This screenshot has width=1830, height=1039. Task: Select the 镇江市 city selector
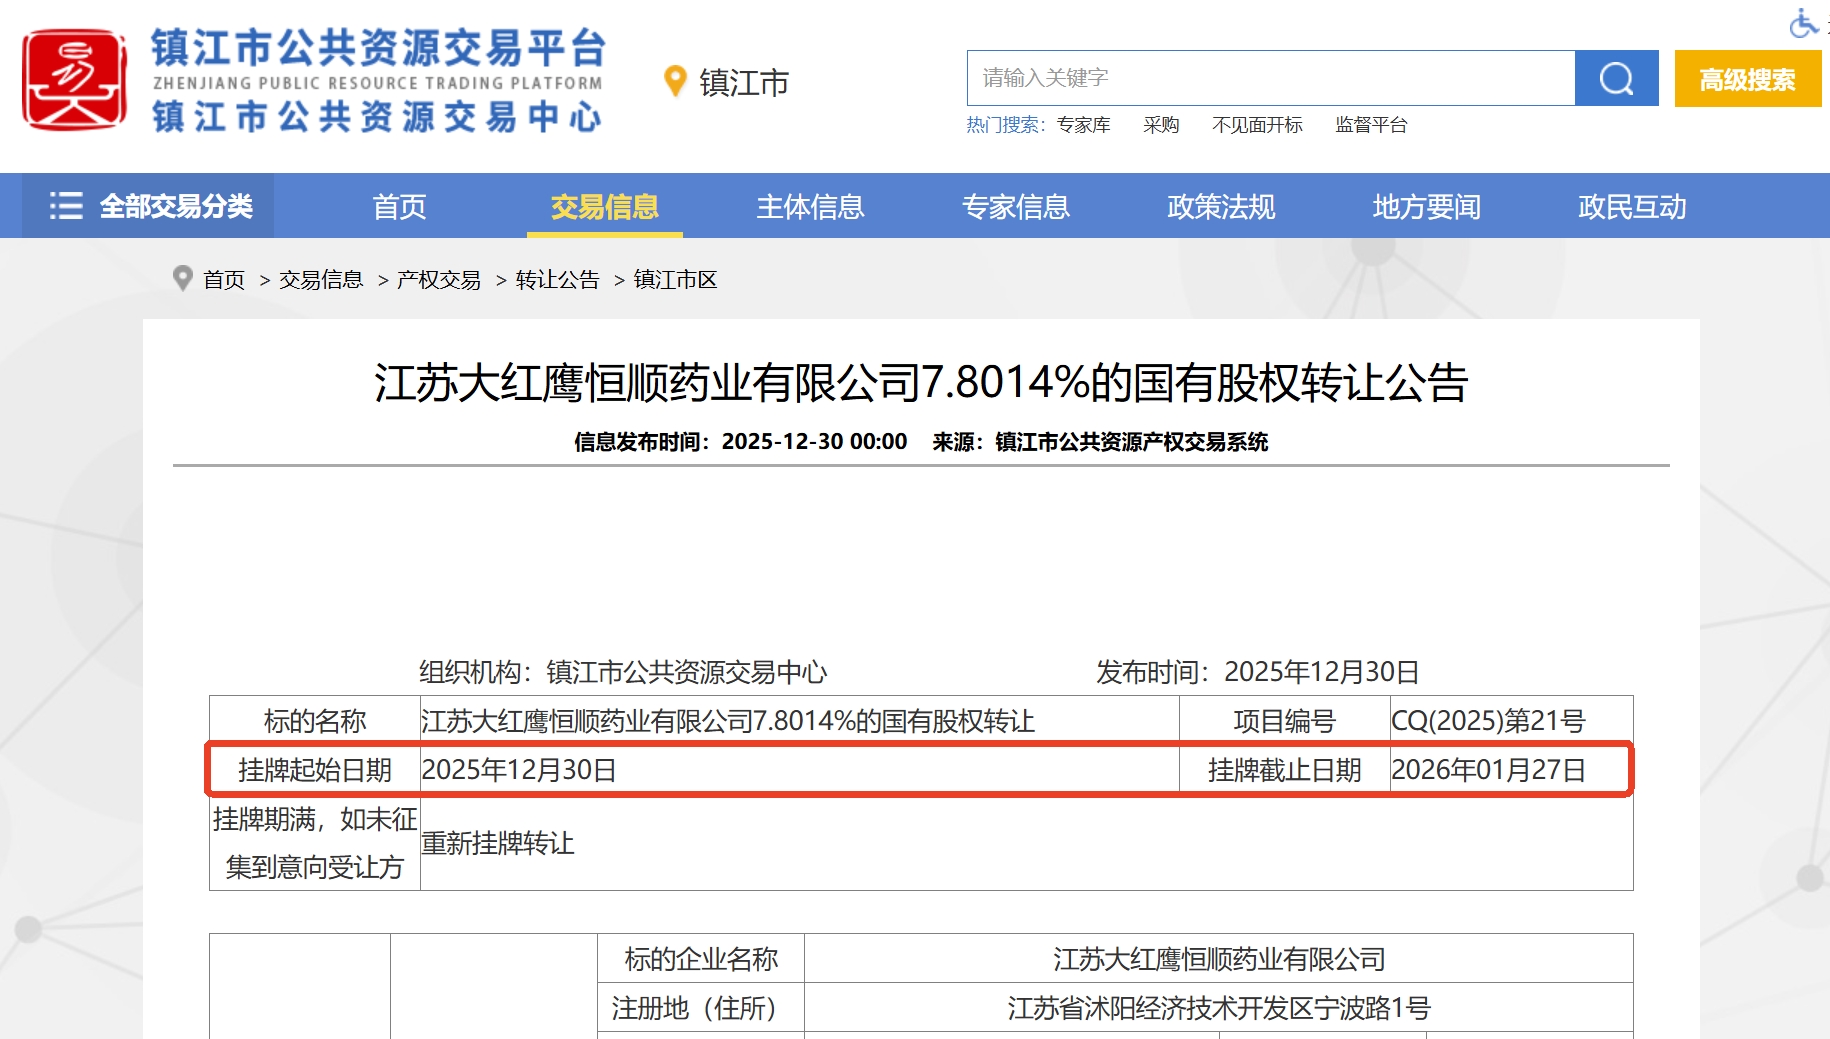coord(743,82)
